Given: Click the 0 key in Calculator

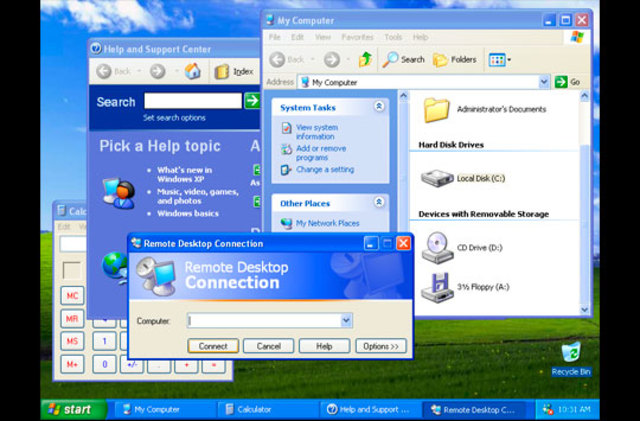Looking at the screenshot, I should (x=104, y=364).
